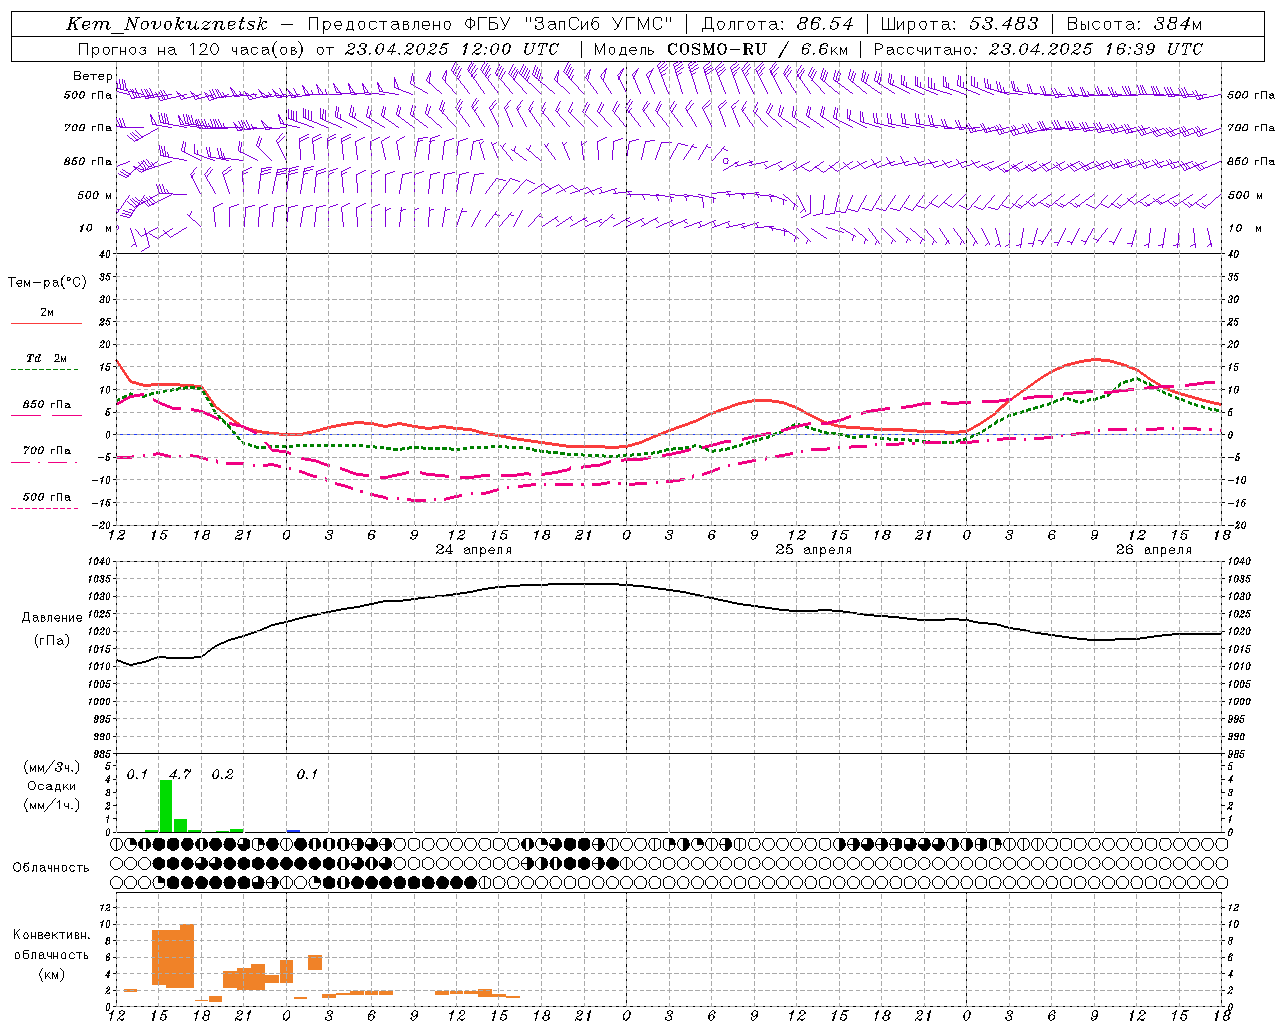This screenshot has width=1280, height=1024.
Task: Click the (мм/3ч.) precipitation unit label
Action: (x=51, y=767)
